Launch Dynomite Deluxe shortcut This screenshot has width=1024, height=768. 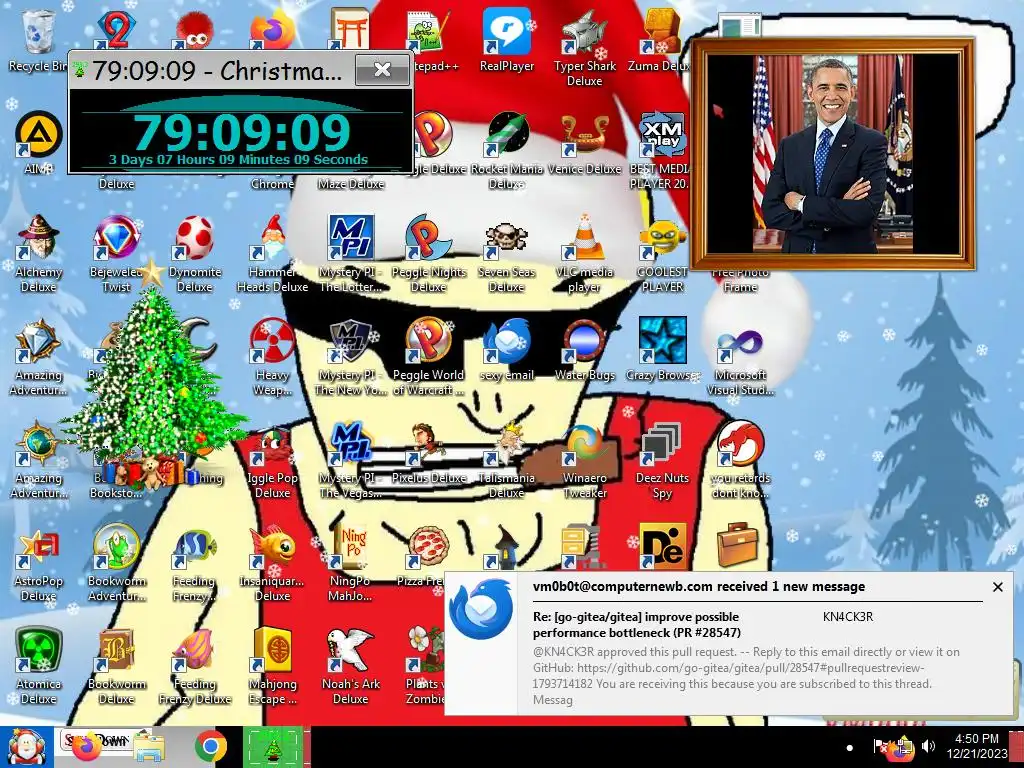(195, 253)
